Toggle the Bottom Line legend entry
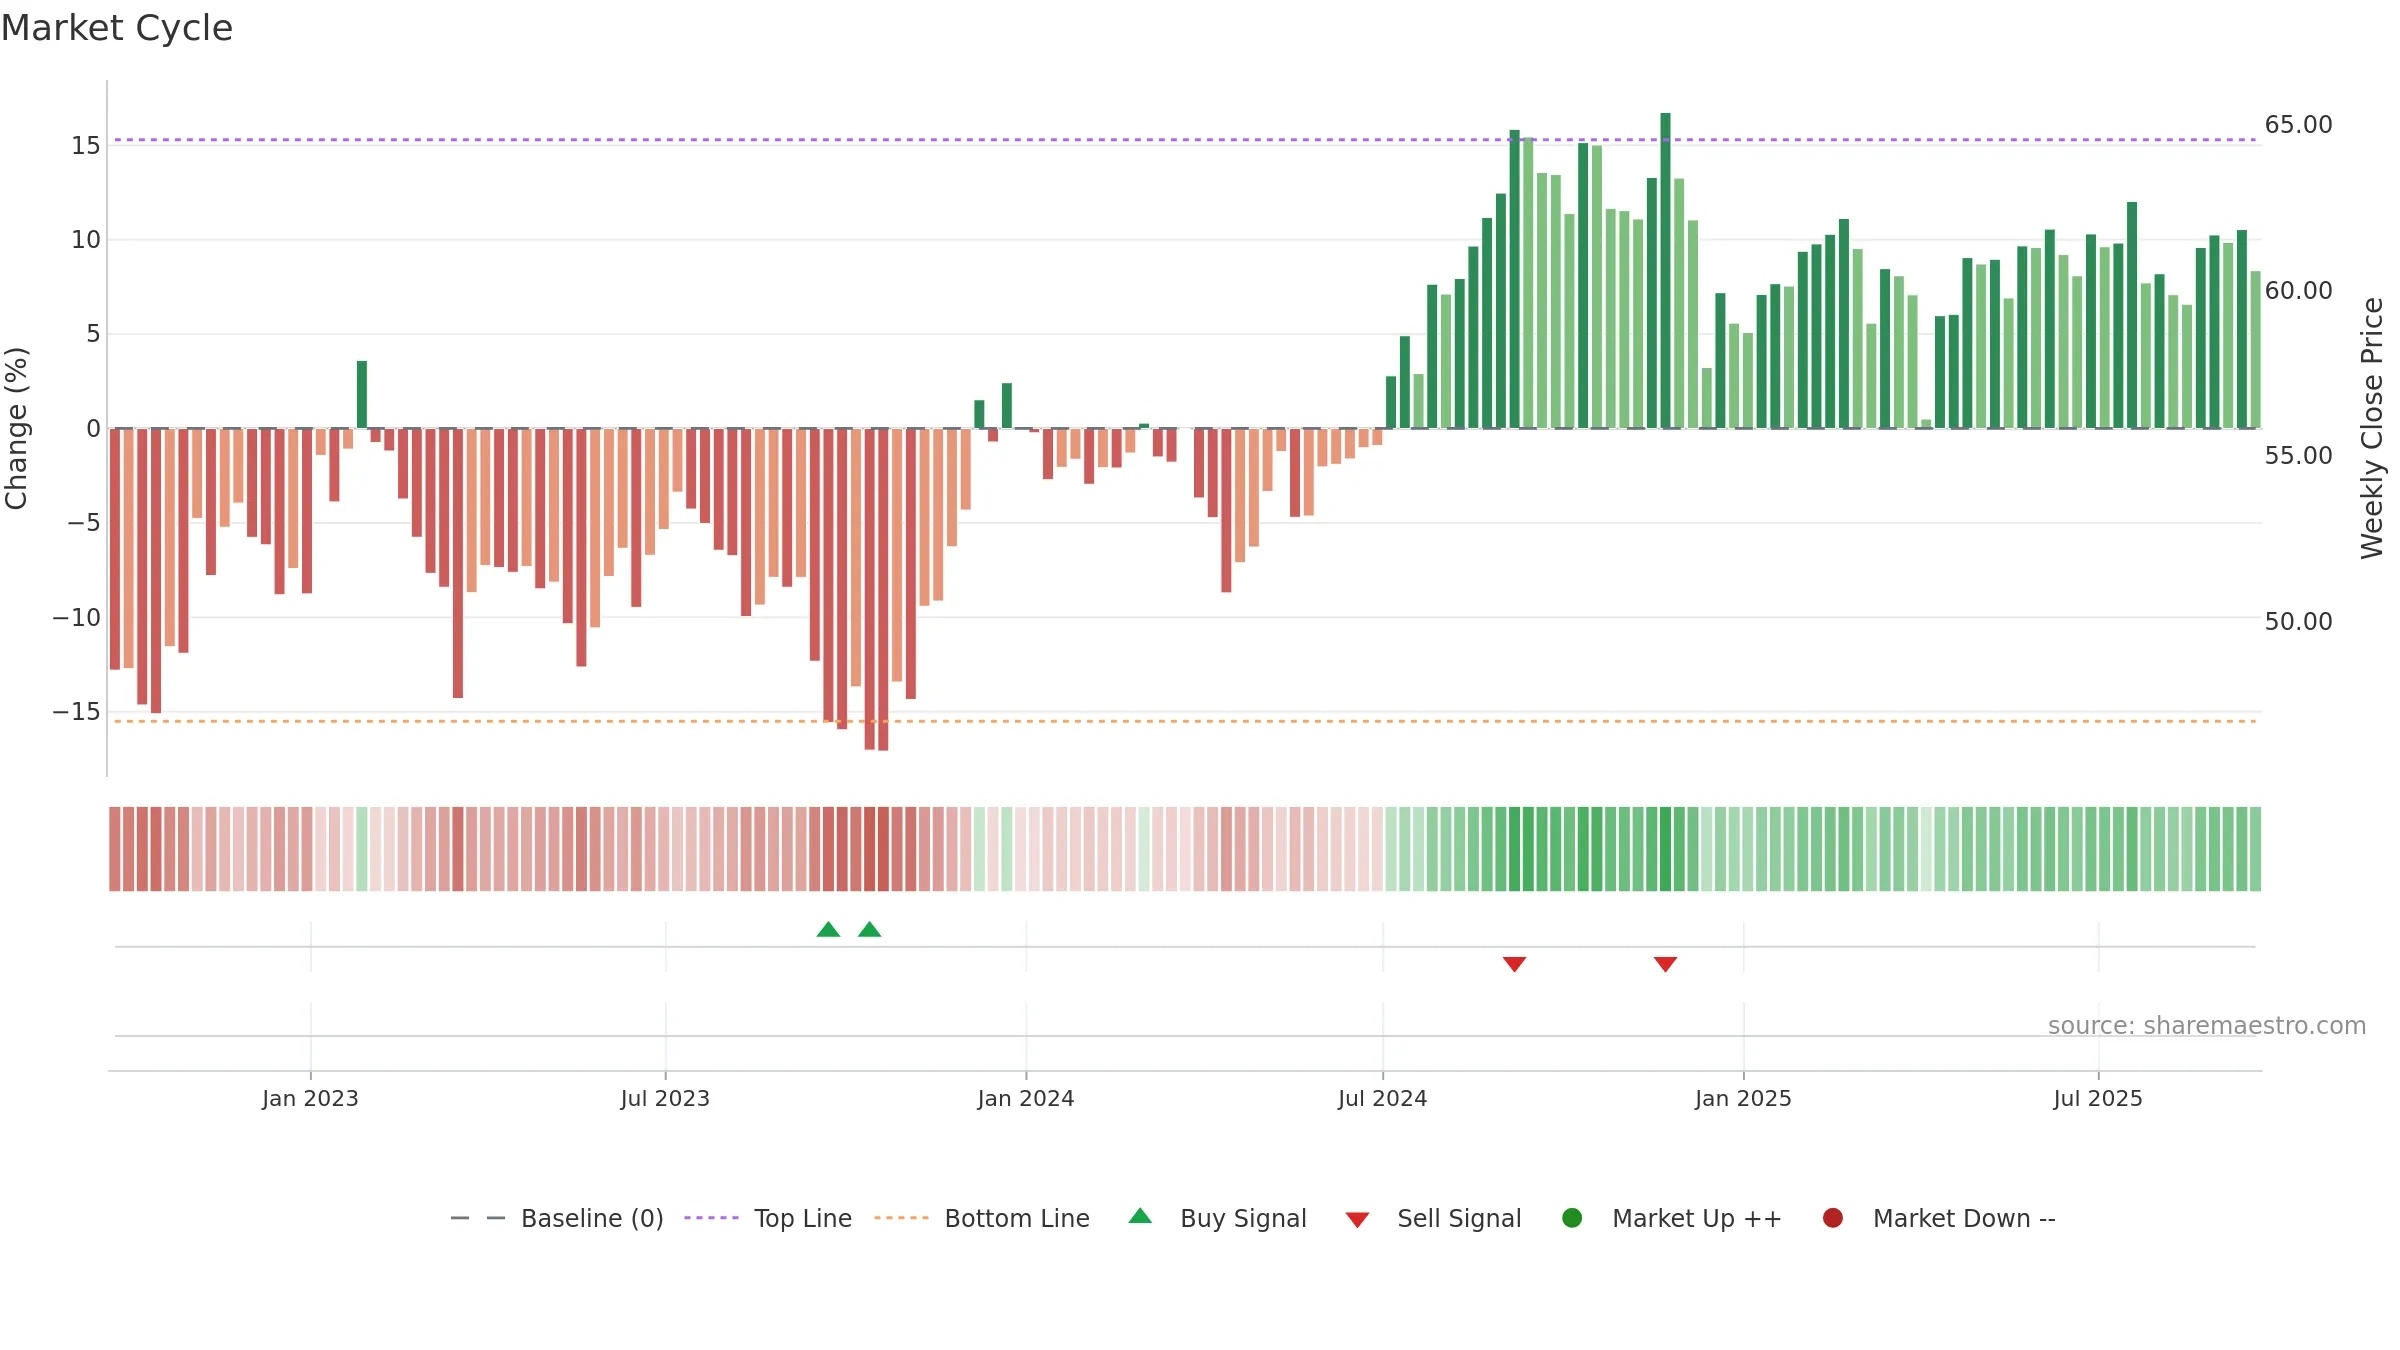Viewport: 2400px width, 1350px height. coord(982,1218)
